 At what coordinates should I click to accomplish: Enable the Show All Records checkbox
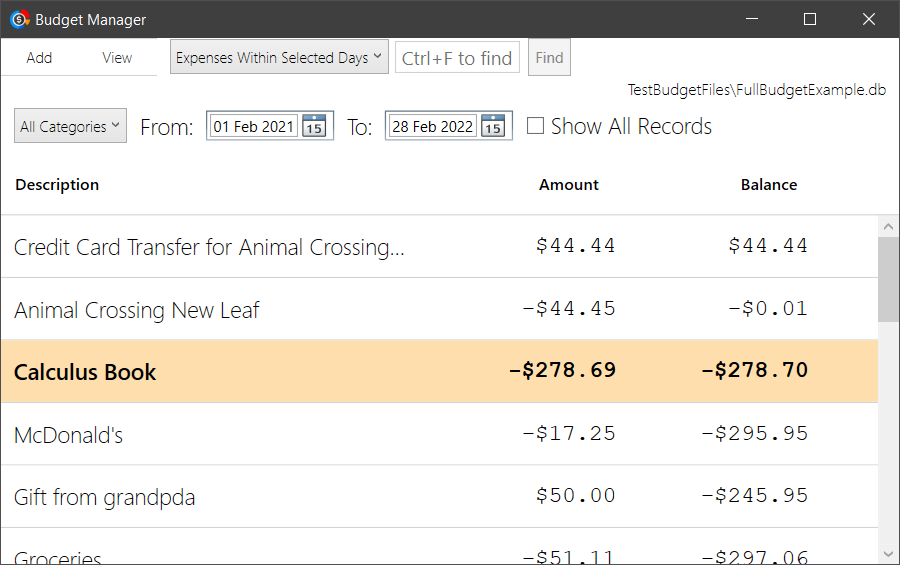pos(535,126)
